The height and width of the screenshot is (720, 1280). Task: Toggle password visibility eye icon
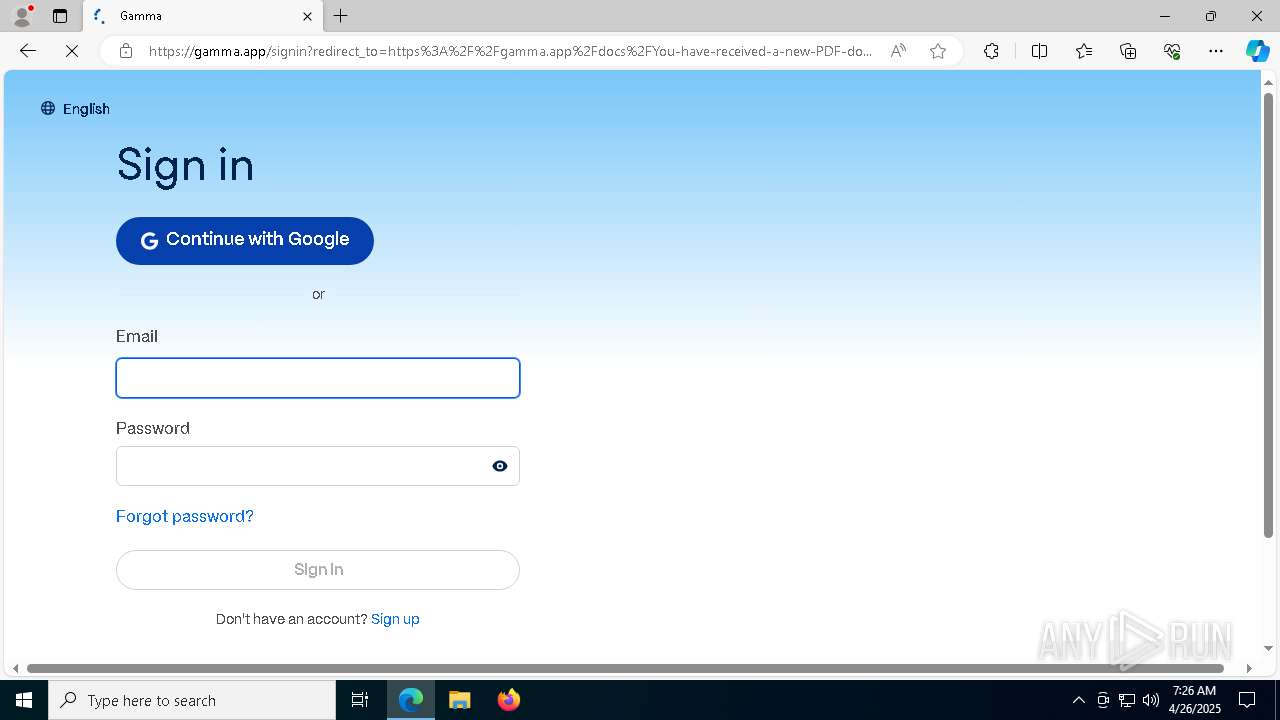[500, 466]
